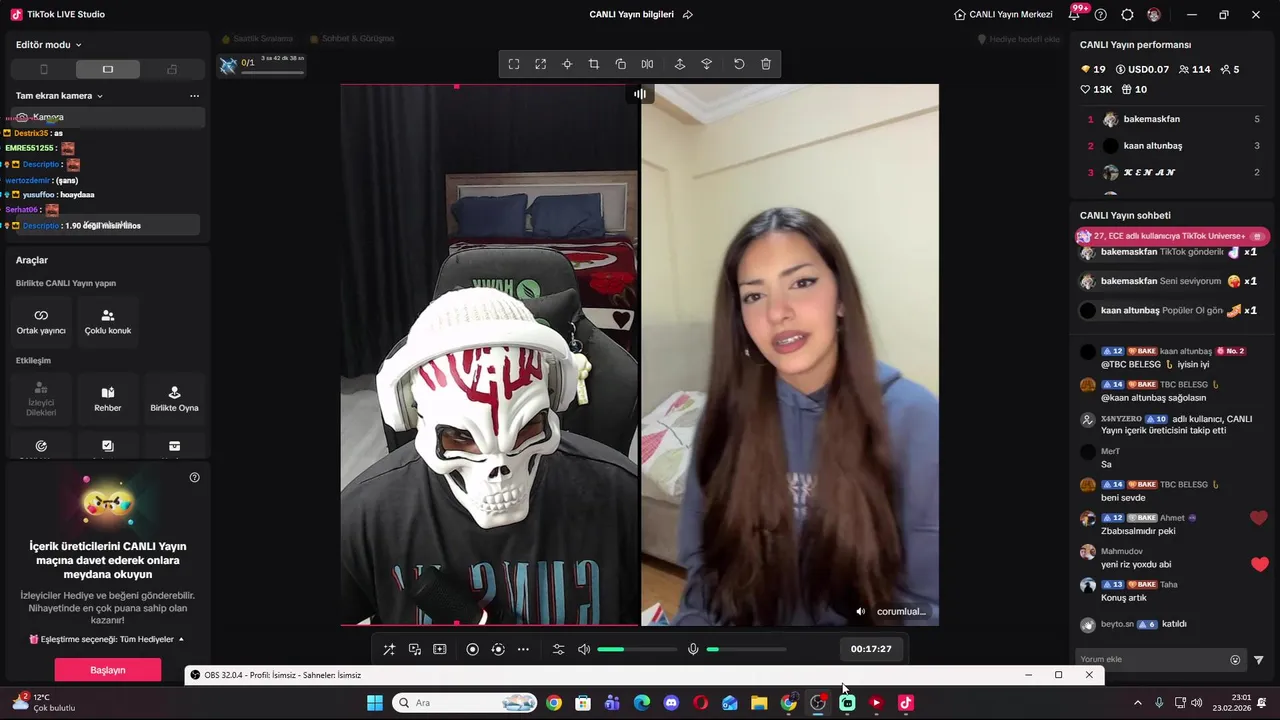This screenshot has height=720, width=1280.
Task: Start recording with the record button
Action: point(472,649)
